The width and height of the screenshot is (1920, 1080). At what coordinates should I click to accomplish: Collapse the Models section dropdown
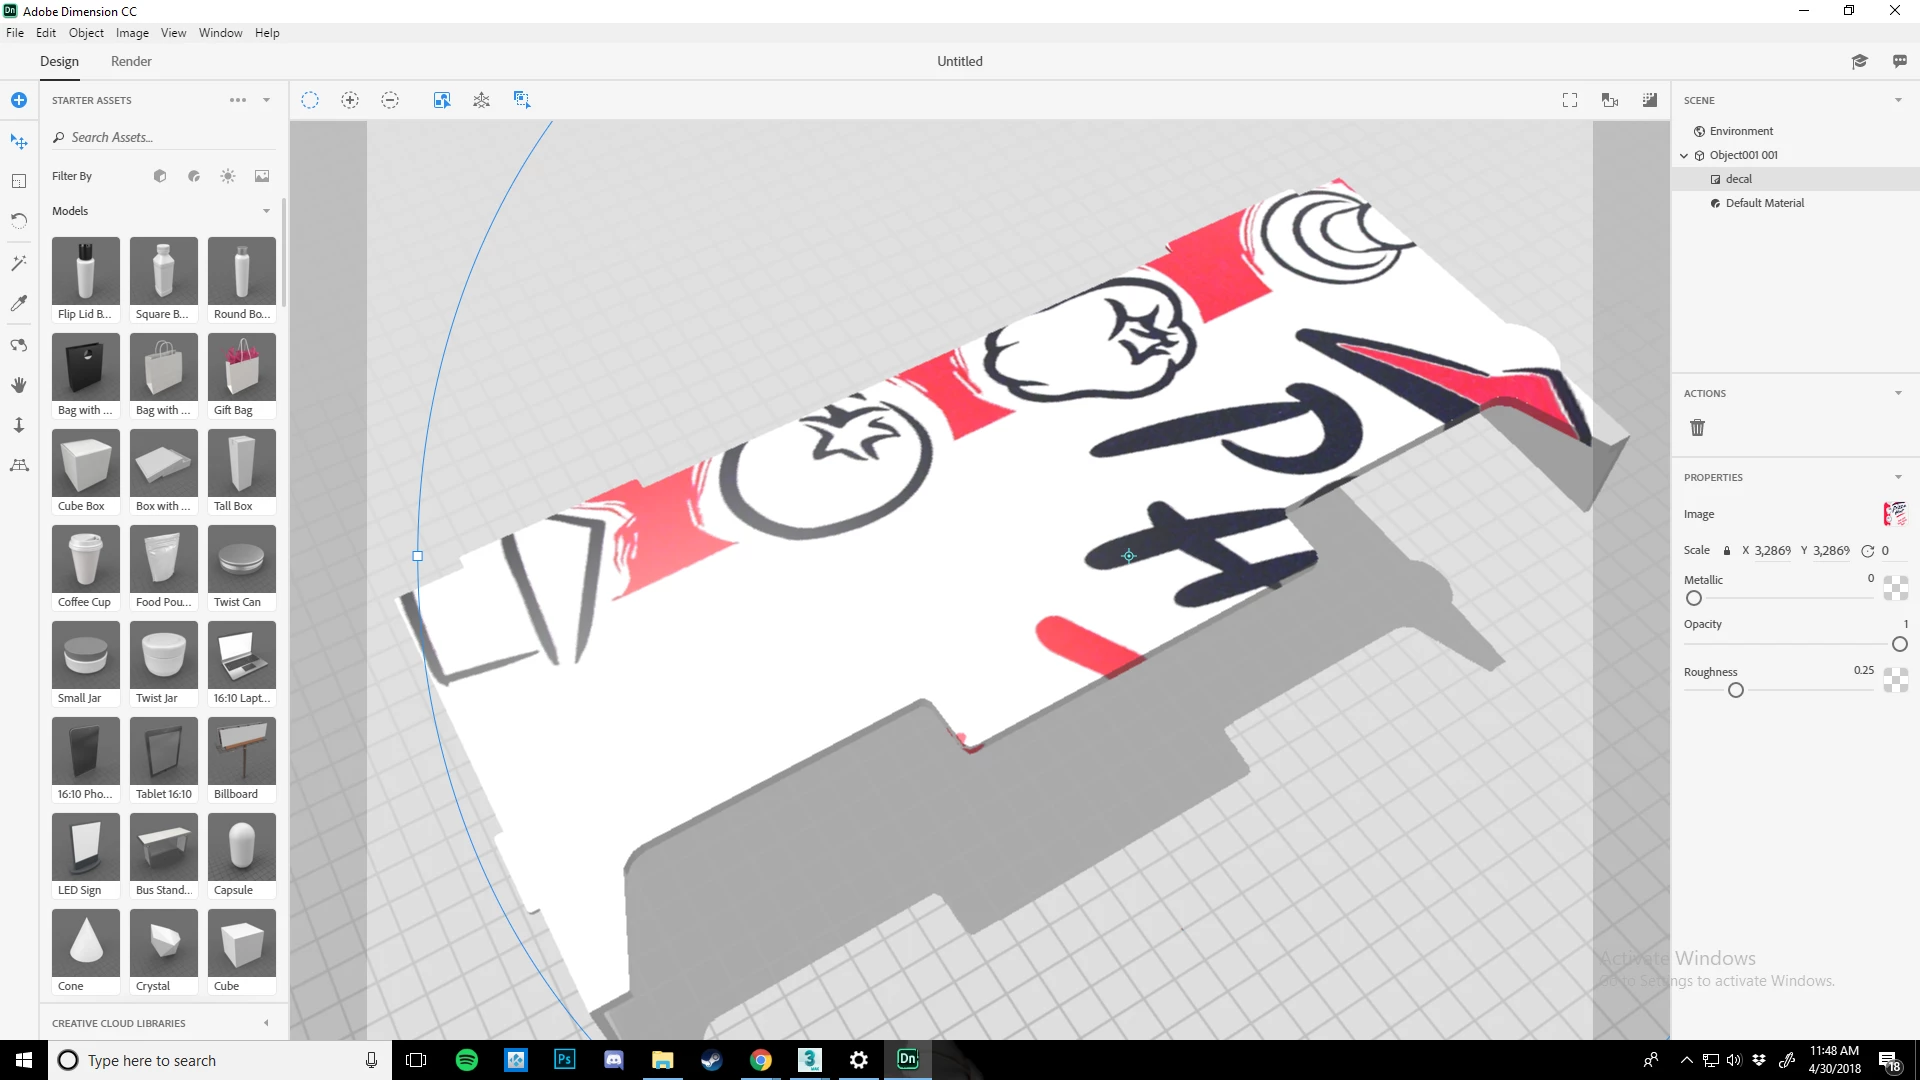[266, 211]
